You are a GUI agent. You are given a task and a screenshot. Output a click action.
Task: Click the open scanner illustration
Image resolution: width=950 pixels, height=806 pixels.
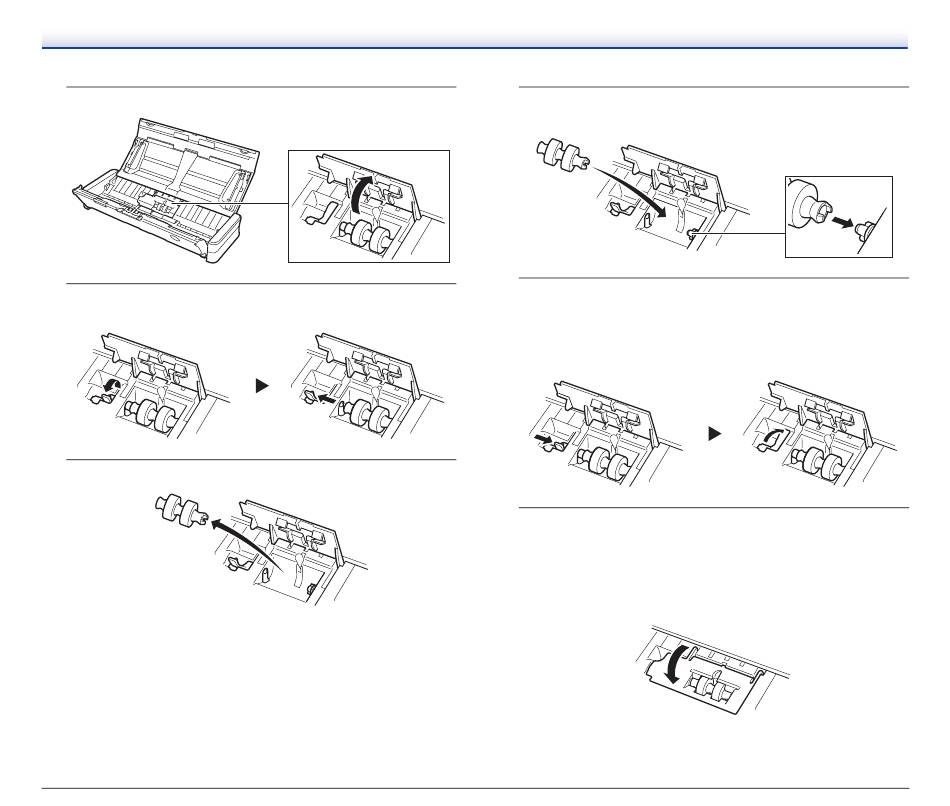[167, 190]
